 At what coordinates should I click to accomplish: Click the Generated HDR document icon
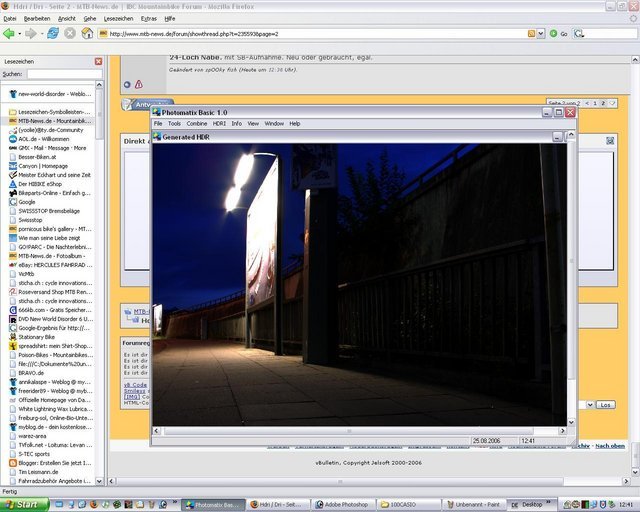tap(157, 137)
